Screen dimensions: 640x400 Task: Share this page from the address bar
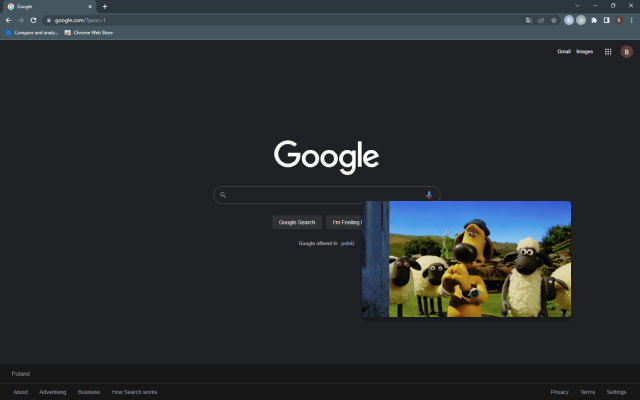coord(541,20)
